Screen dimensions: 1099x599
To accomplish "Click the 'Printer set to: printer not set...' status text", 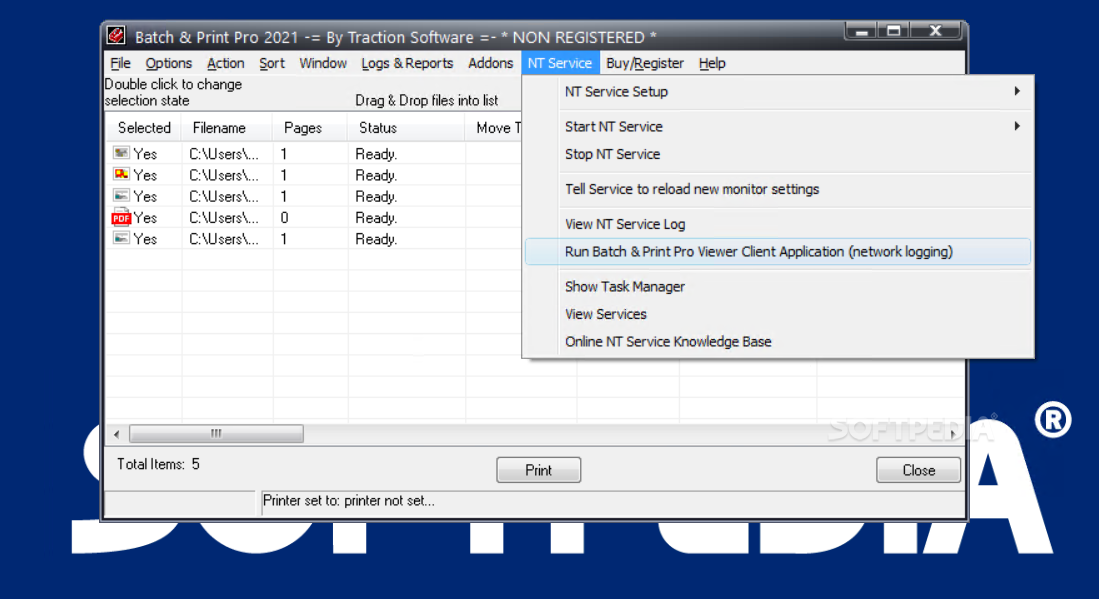I will point(348,501).
